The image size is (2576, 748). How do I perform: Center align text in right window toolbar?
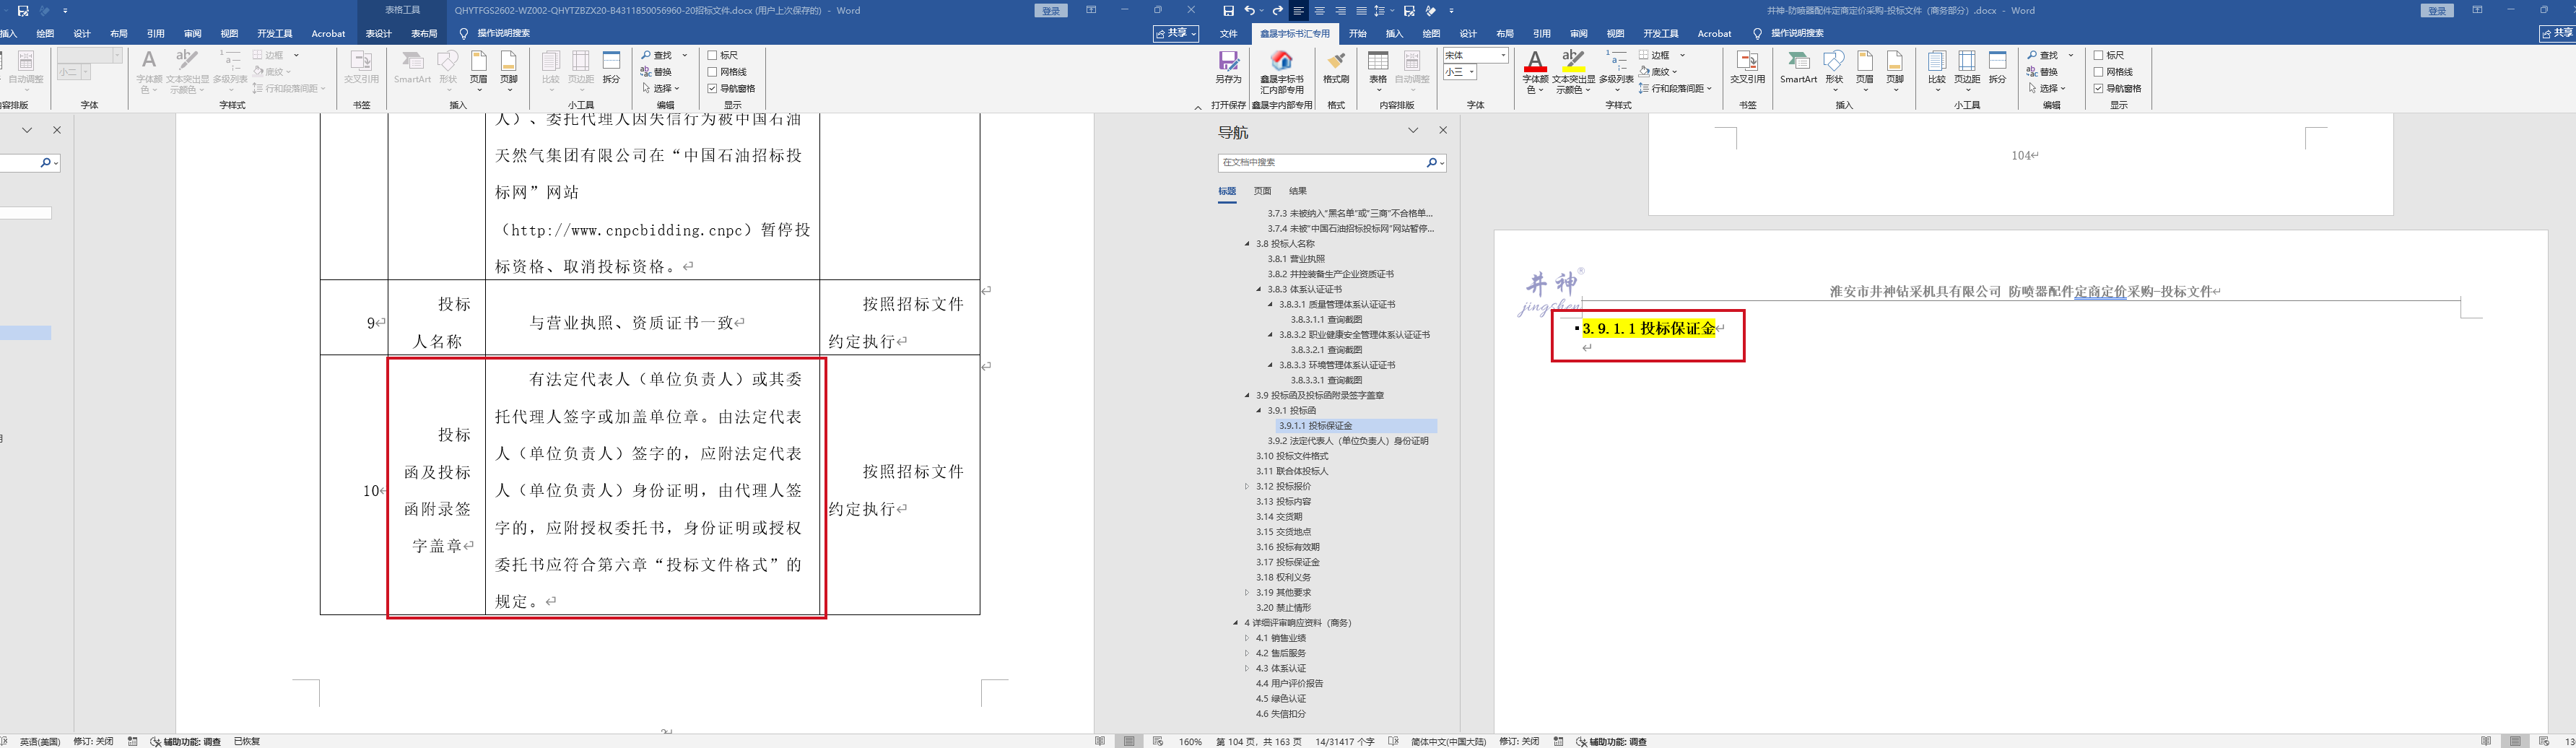[x=1320, y=11]
